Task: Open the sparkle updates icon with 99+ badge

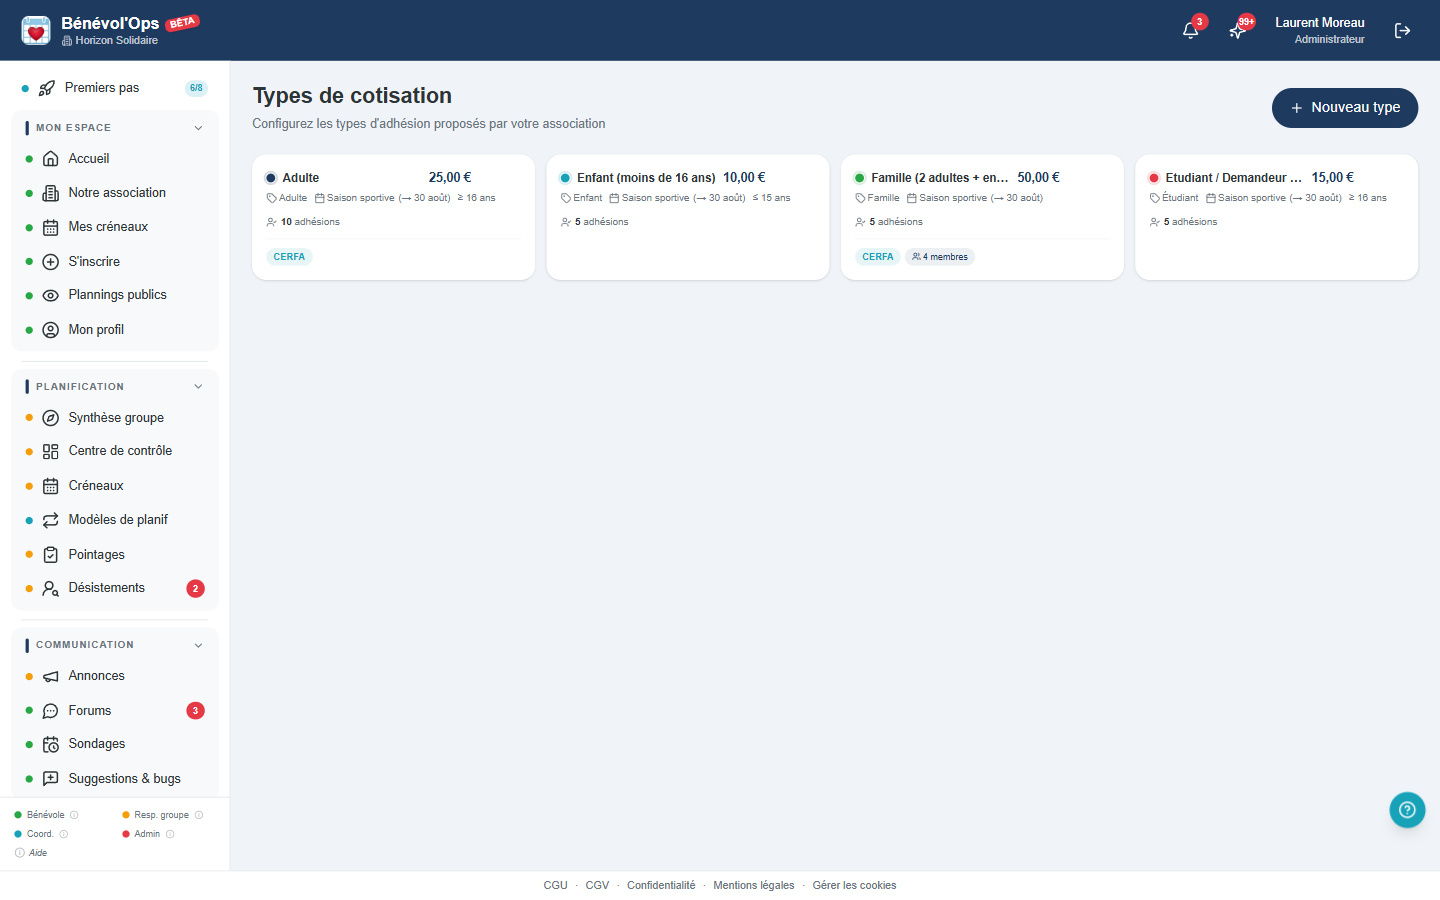Action: pyautogui.click(x=1237, y=30)
